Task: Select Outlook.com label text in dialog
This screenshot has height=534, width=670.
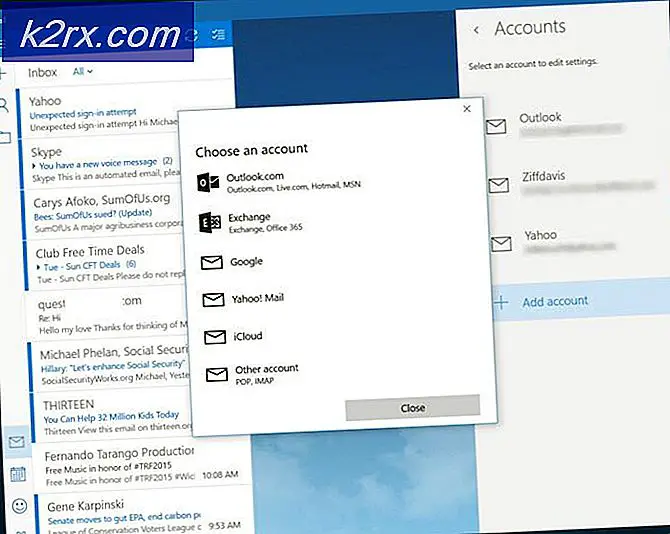Action: click(x=255, y=176)
